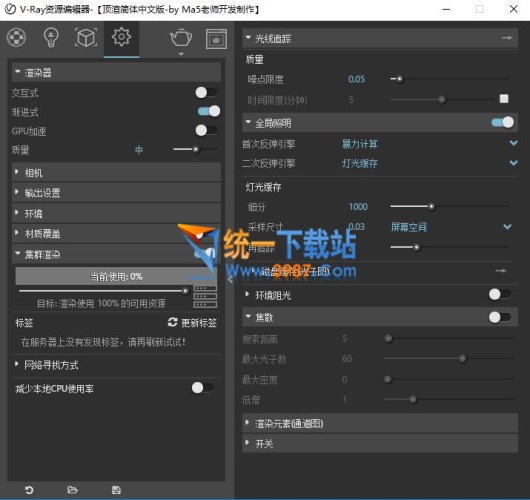Toggle the 交互式 switch
Image resolution: width=530 pixels, height=500 pixels.
tap(206, 92)
